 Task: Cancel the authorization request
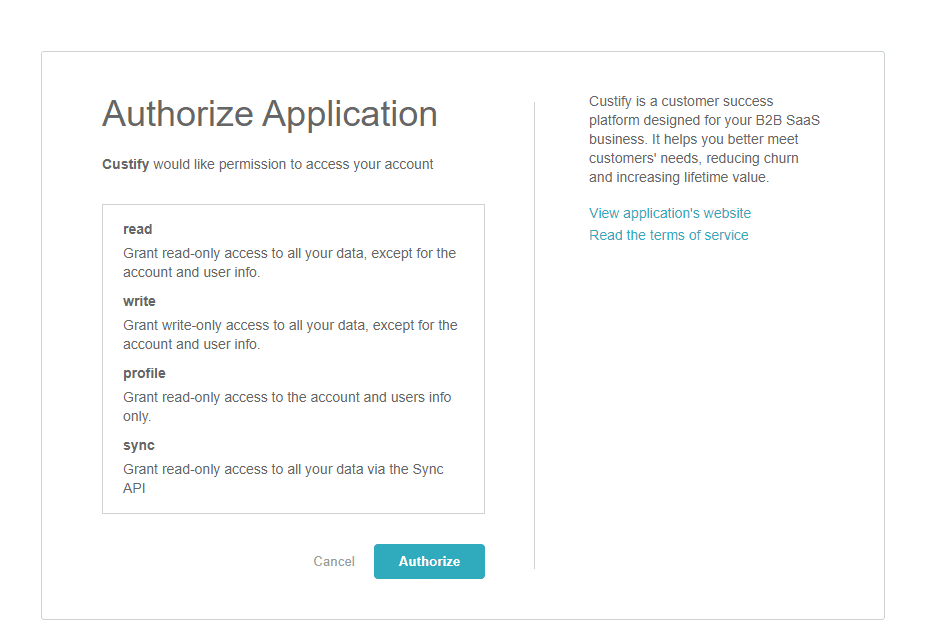pos(334,562)
